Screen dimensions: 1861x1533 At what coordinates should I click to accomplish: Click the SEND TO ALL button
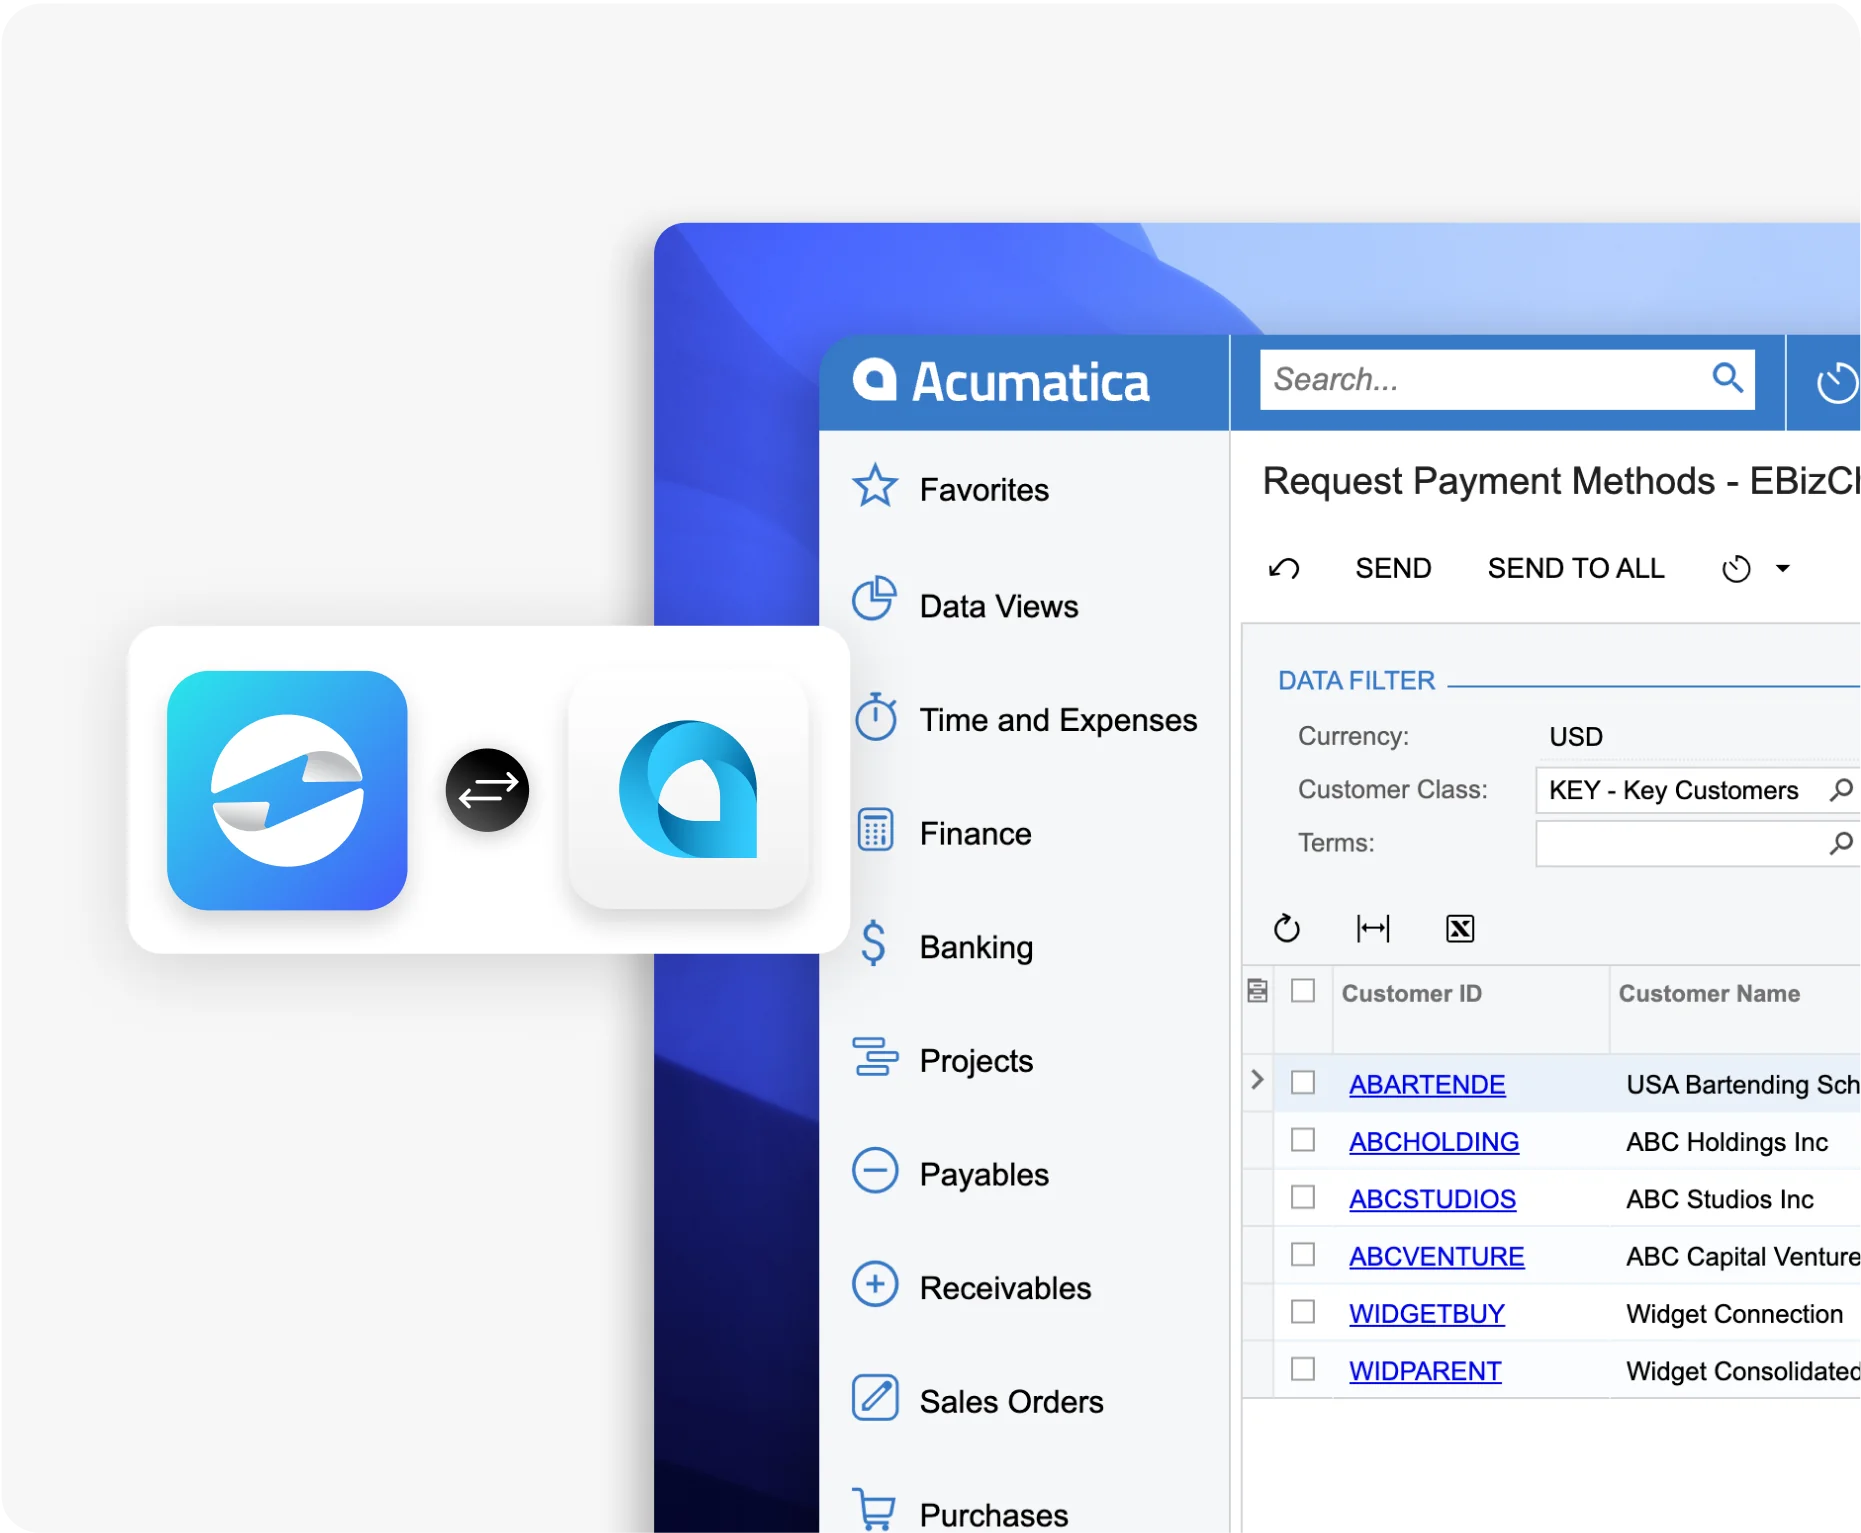coord(1576,568)
